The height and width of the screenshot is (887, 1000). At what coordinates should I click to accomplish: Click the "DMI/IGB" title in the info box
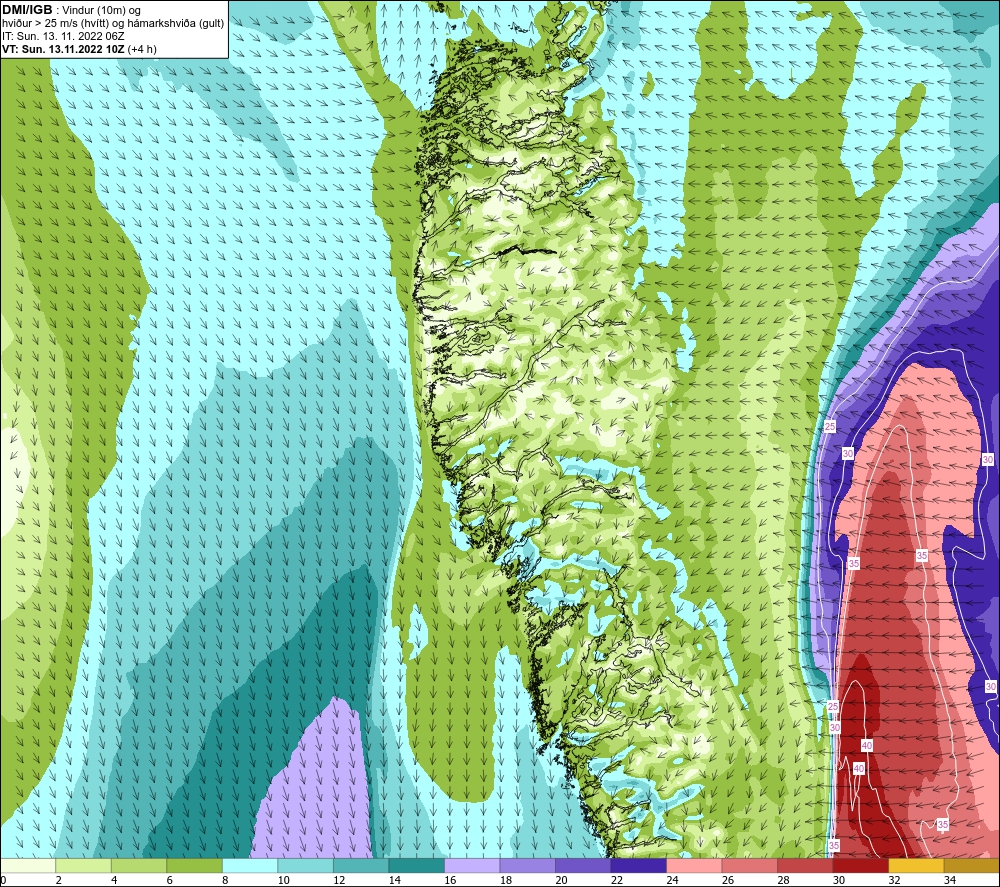coord(27,10)
